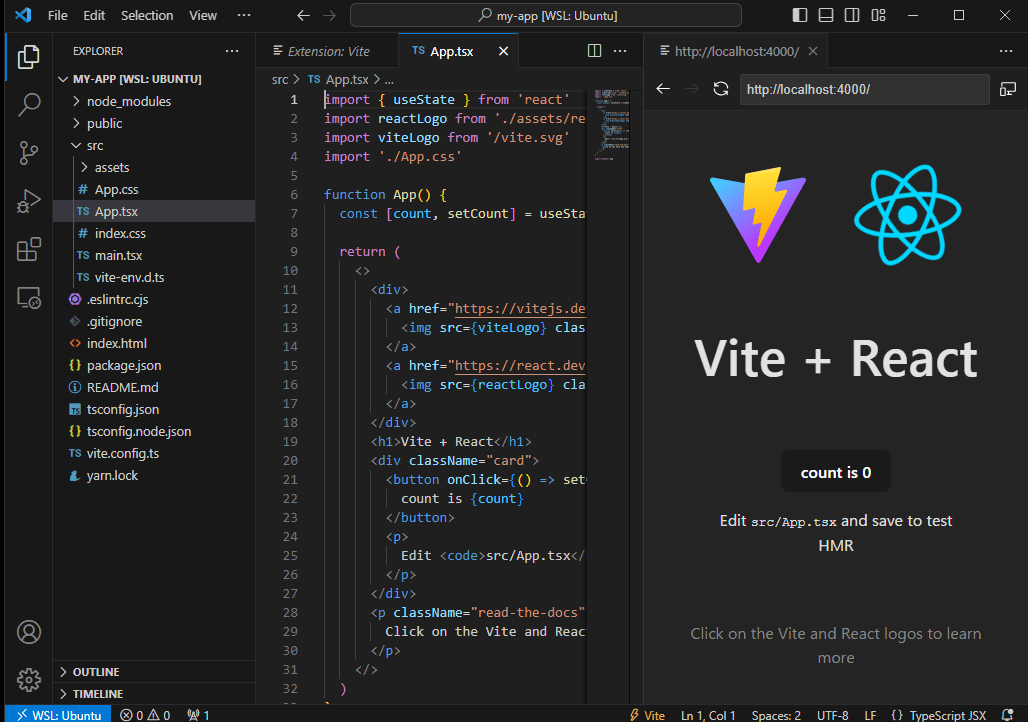This screenshot has height=722, width=1028.
Task: Click the editor minimap
Action: click(611, 125)
